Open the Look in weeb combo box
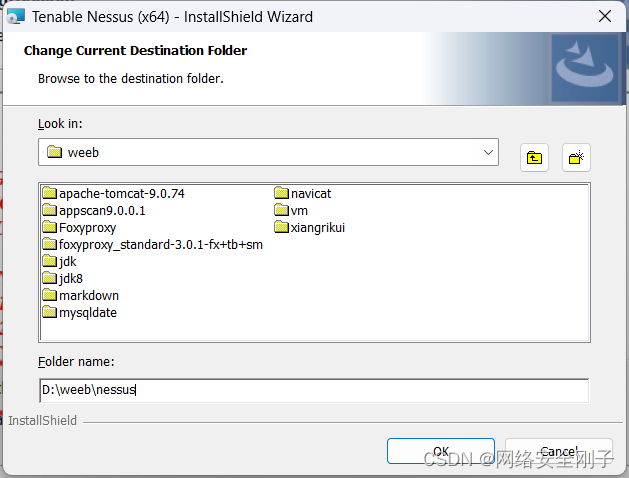 (x=268, y=152)
